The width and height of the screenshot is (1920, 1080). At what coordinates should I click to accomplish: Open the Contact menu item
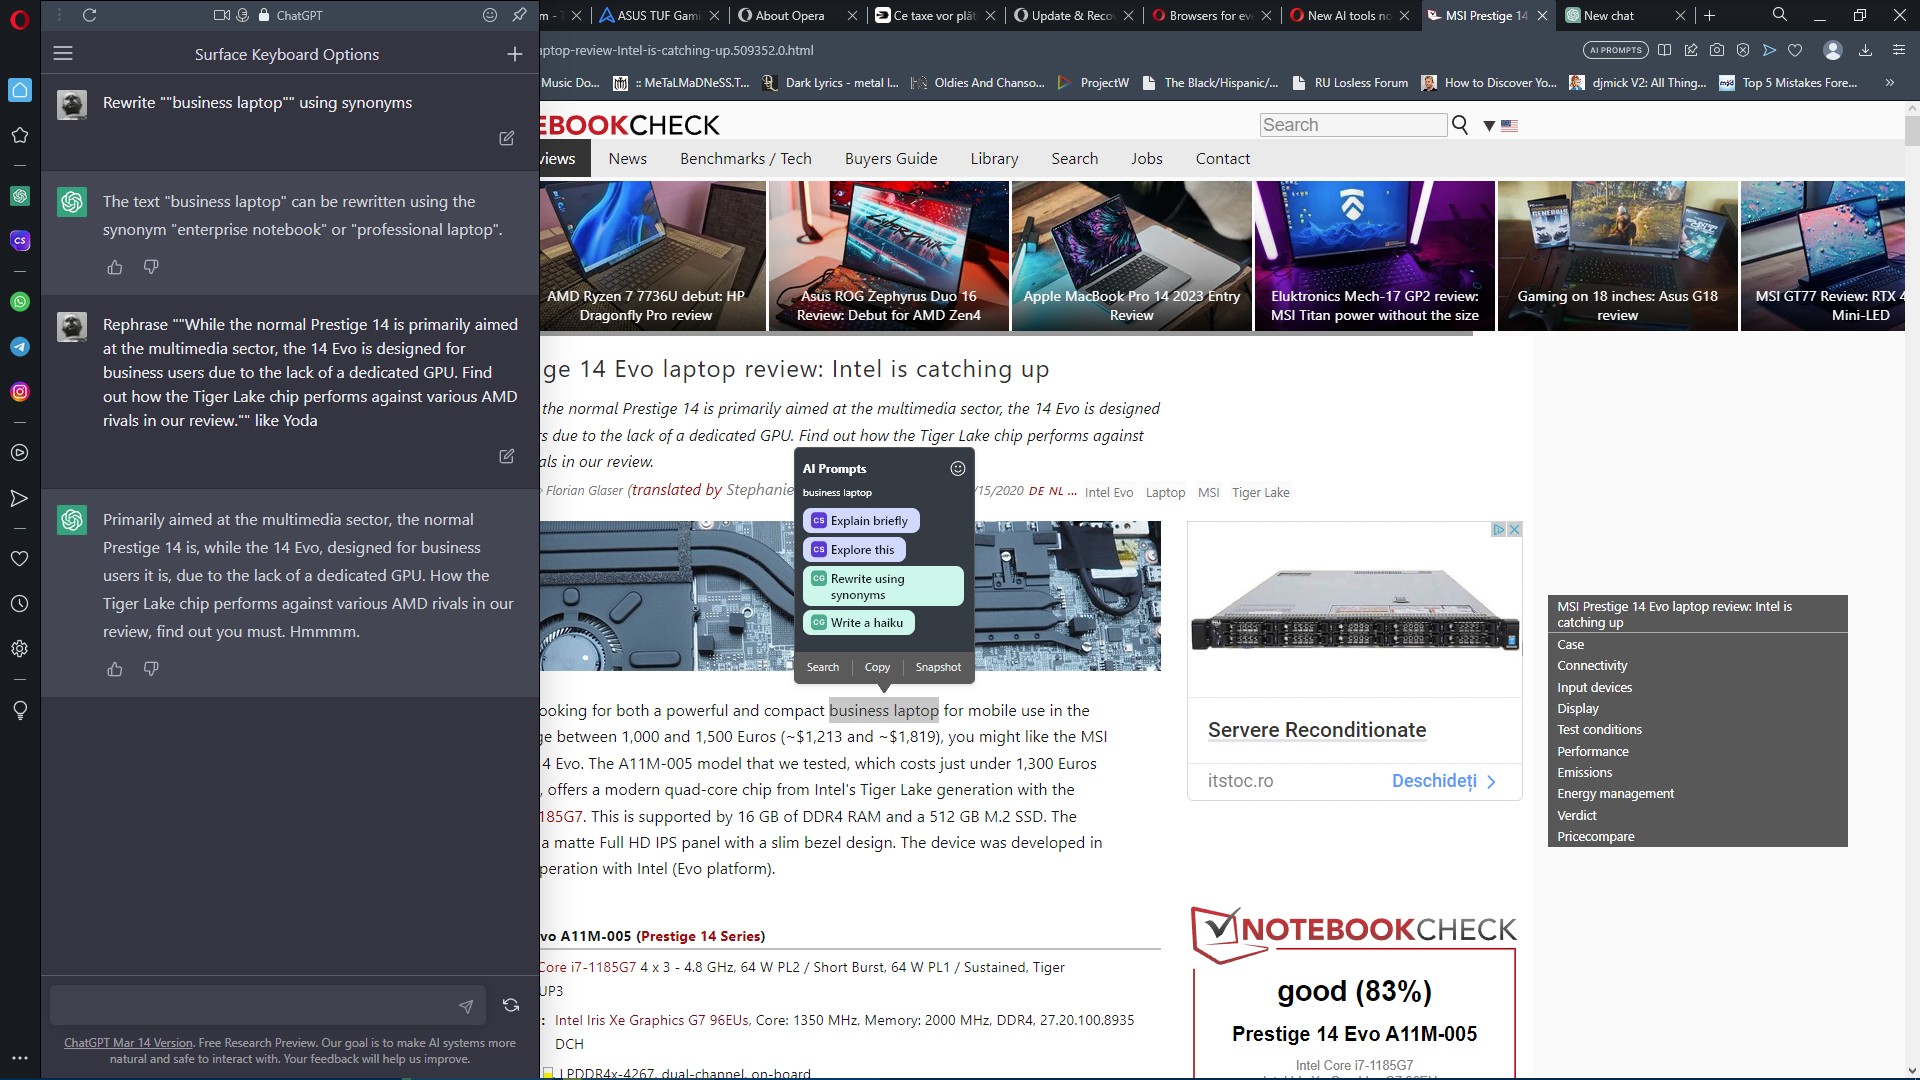1222,159
